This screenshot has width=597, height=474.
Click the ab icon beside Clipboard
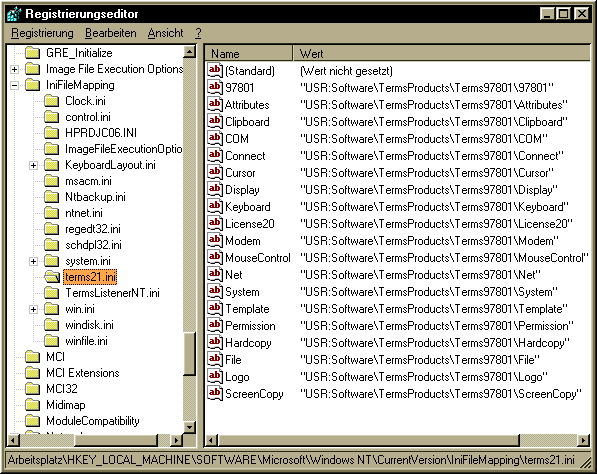(215, 121)
